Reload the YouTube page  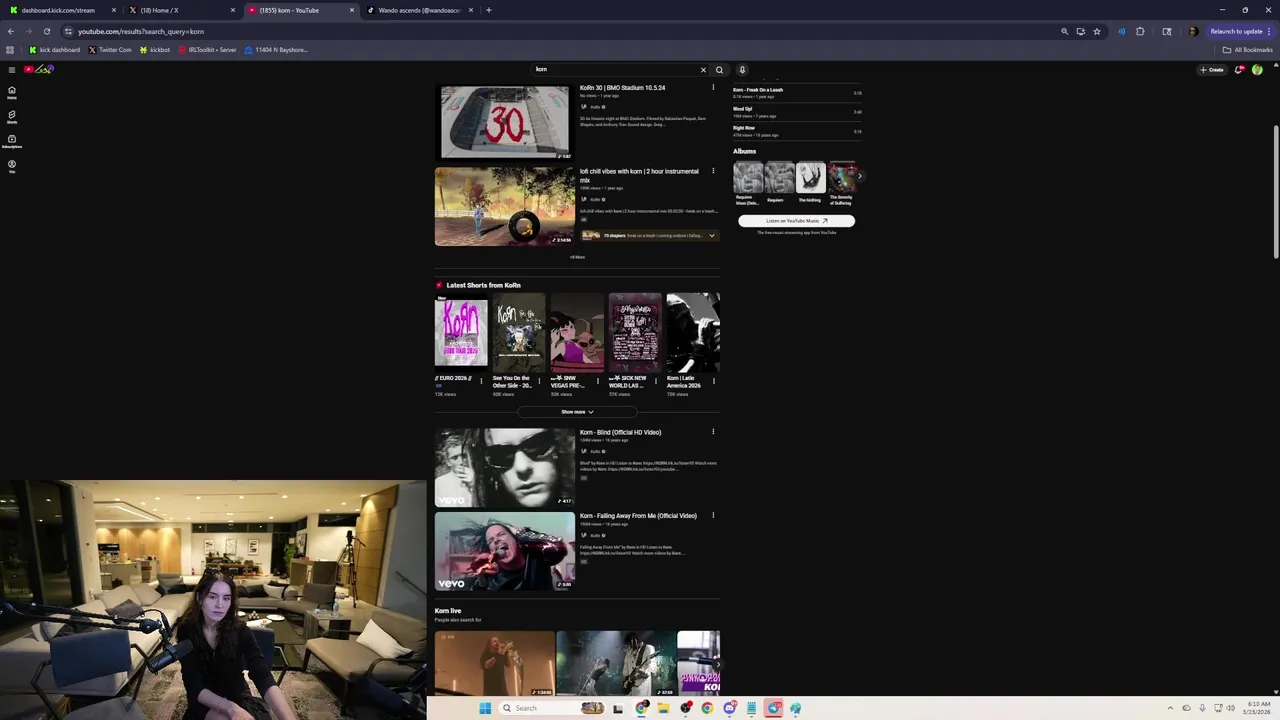coord(46,31)
